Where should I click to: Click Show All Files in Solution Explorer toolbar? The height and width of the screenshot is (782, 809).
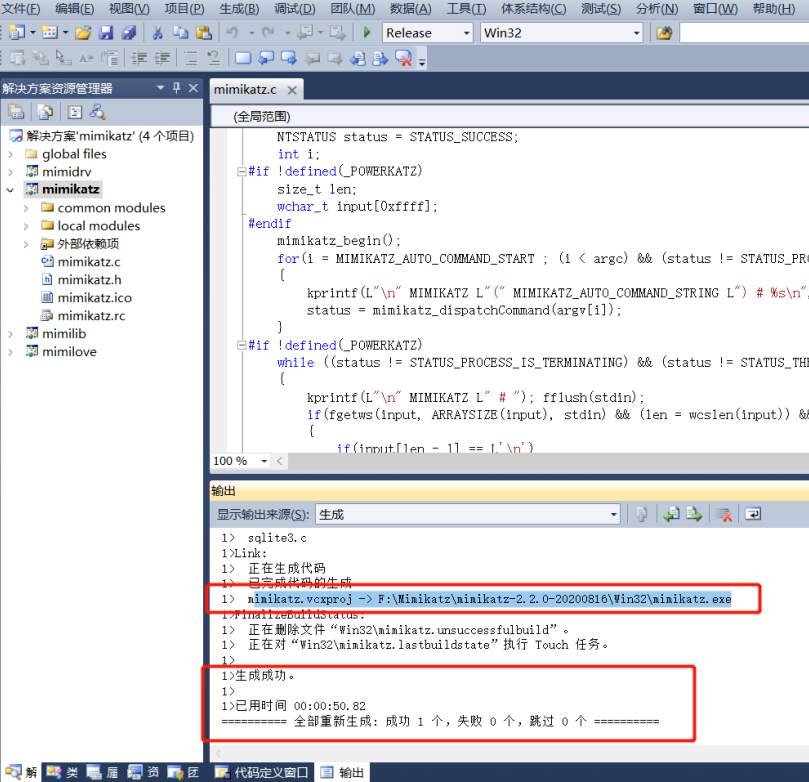45,111
